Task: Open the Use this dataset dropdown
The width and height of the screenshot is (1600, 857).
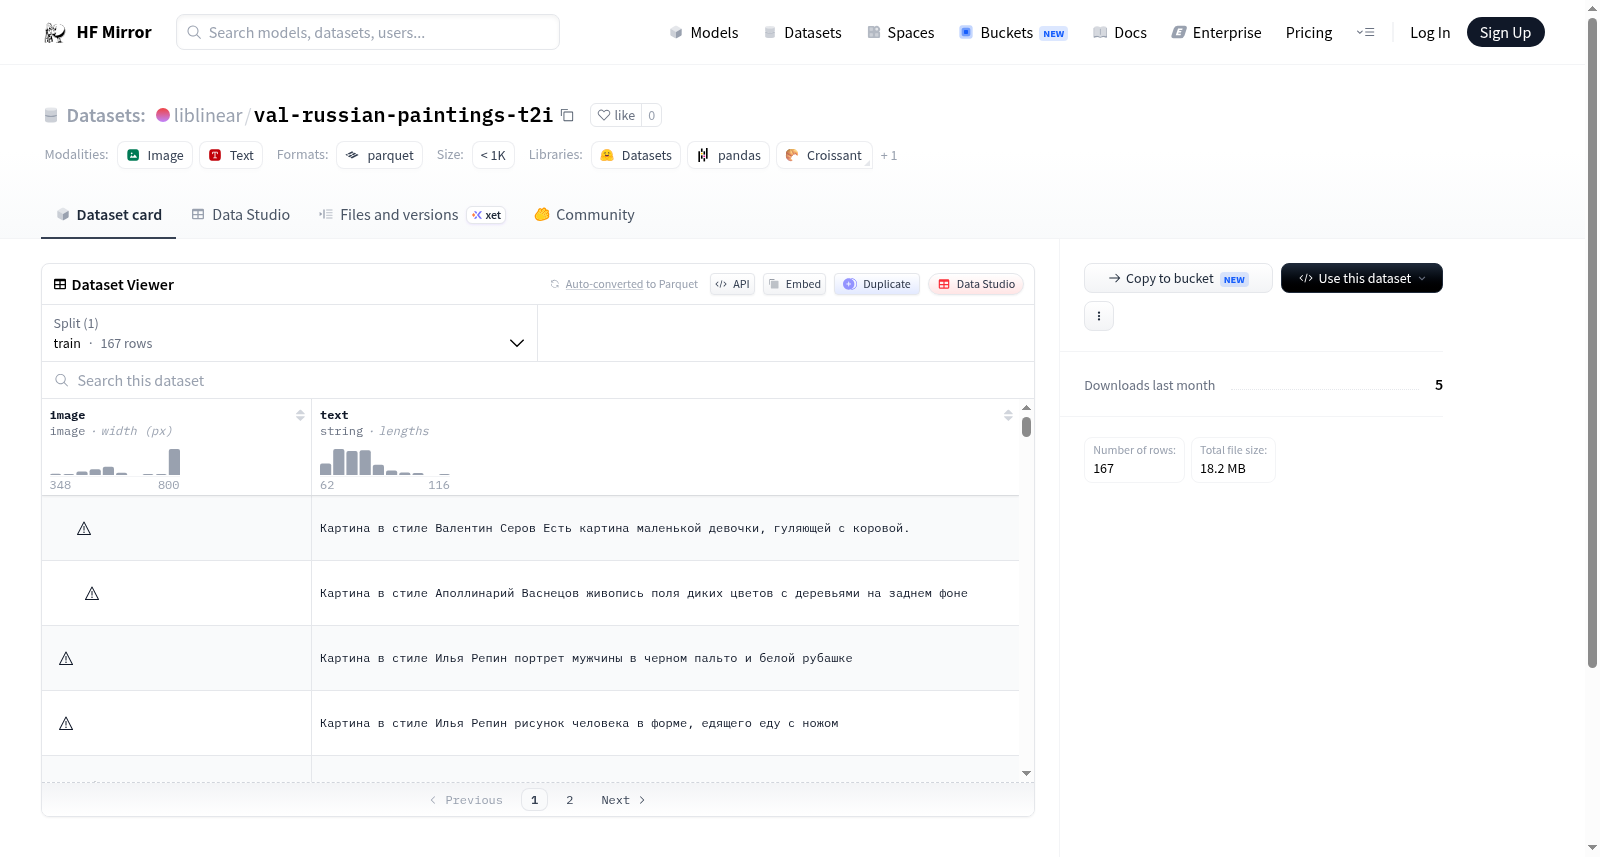Action: [x=1362, y=278]
